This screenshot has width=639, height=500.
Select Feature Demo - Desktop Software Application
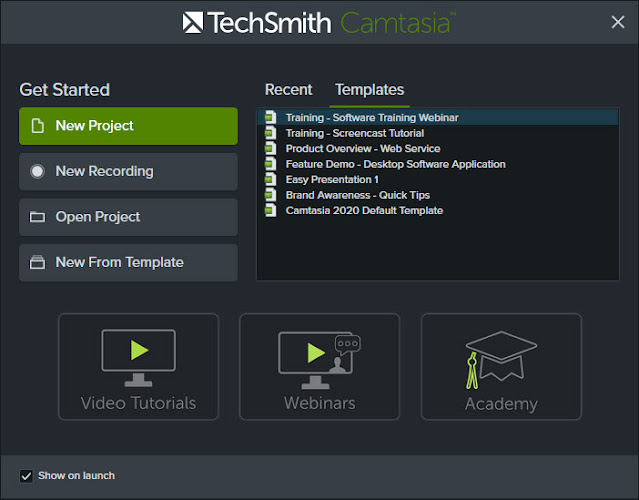[x=438, y=164]
